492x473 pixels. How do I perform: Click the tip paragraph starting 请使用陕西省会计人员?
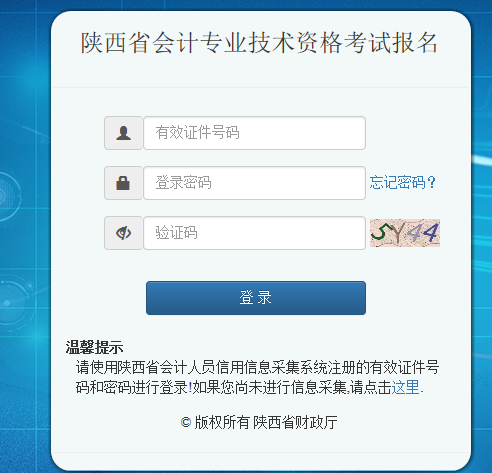coord(257,377)
